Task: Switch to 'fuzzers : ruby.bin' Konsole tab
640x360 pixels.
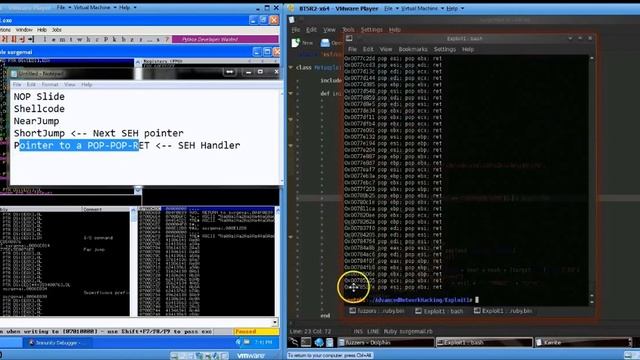Action: (x=377, y=311)
